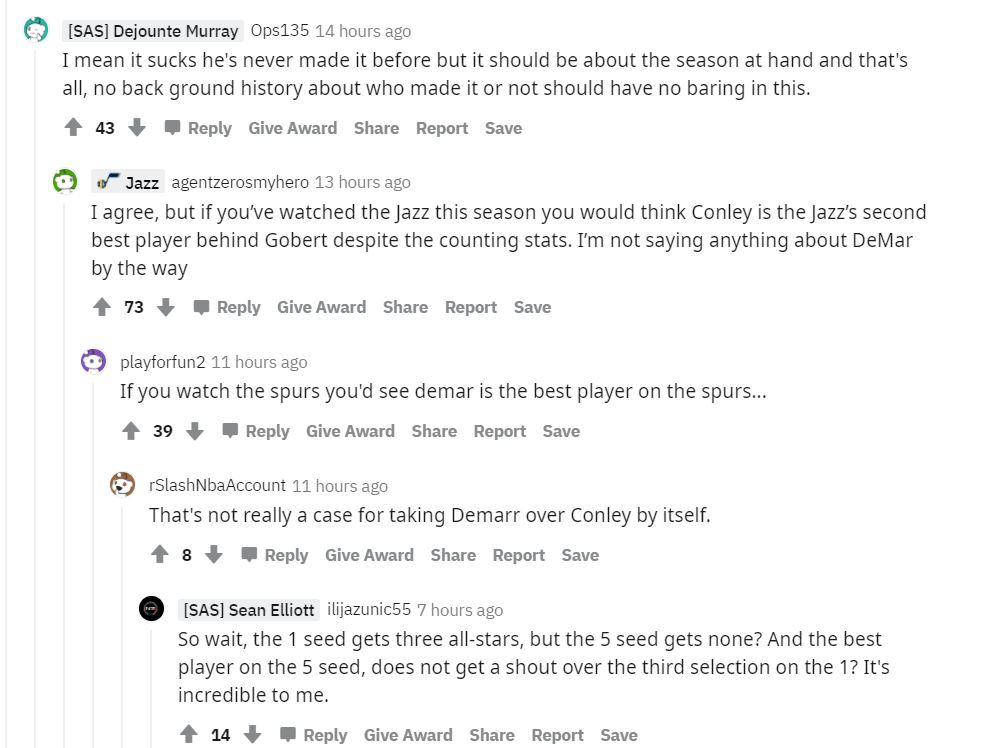Screen dimensions: 988x748
Task: Upvote [SAS] Dejounte Murray's top comment
Action: coord(71,127)
